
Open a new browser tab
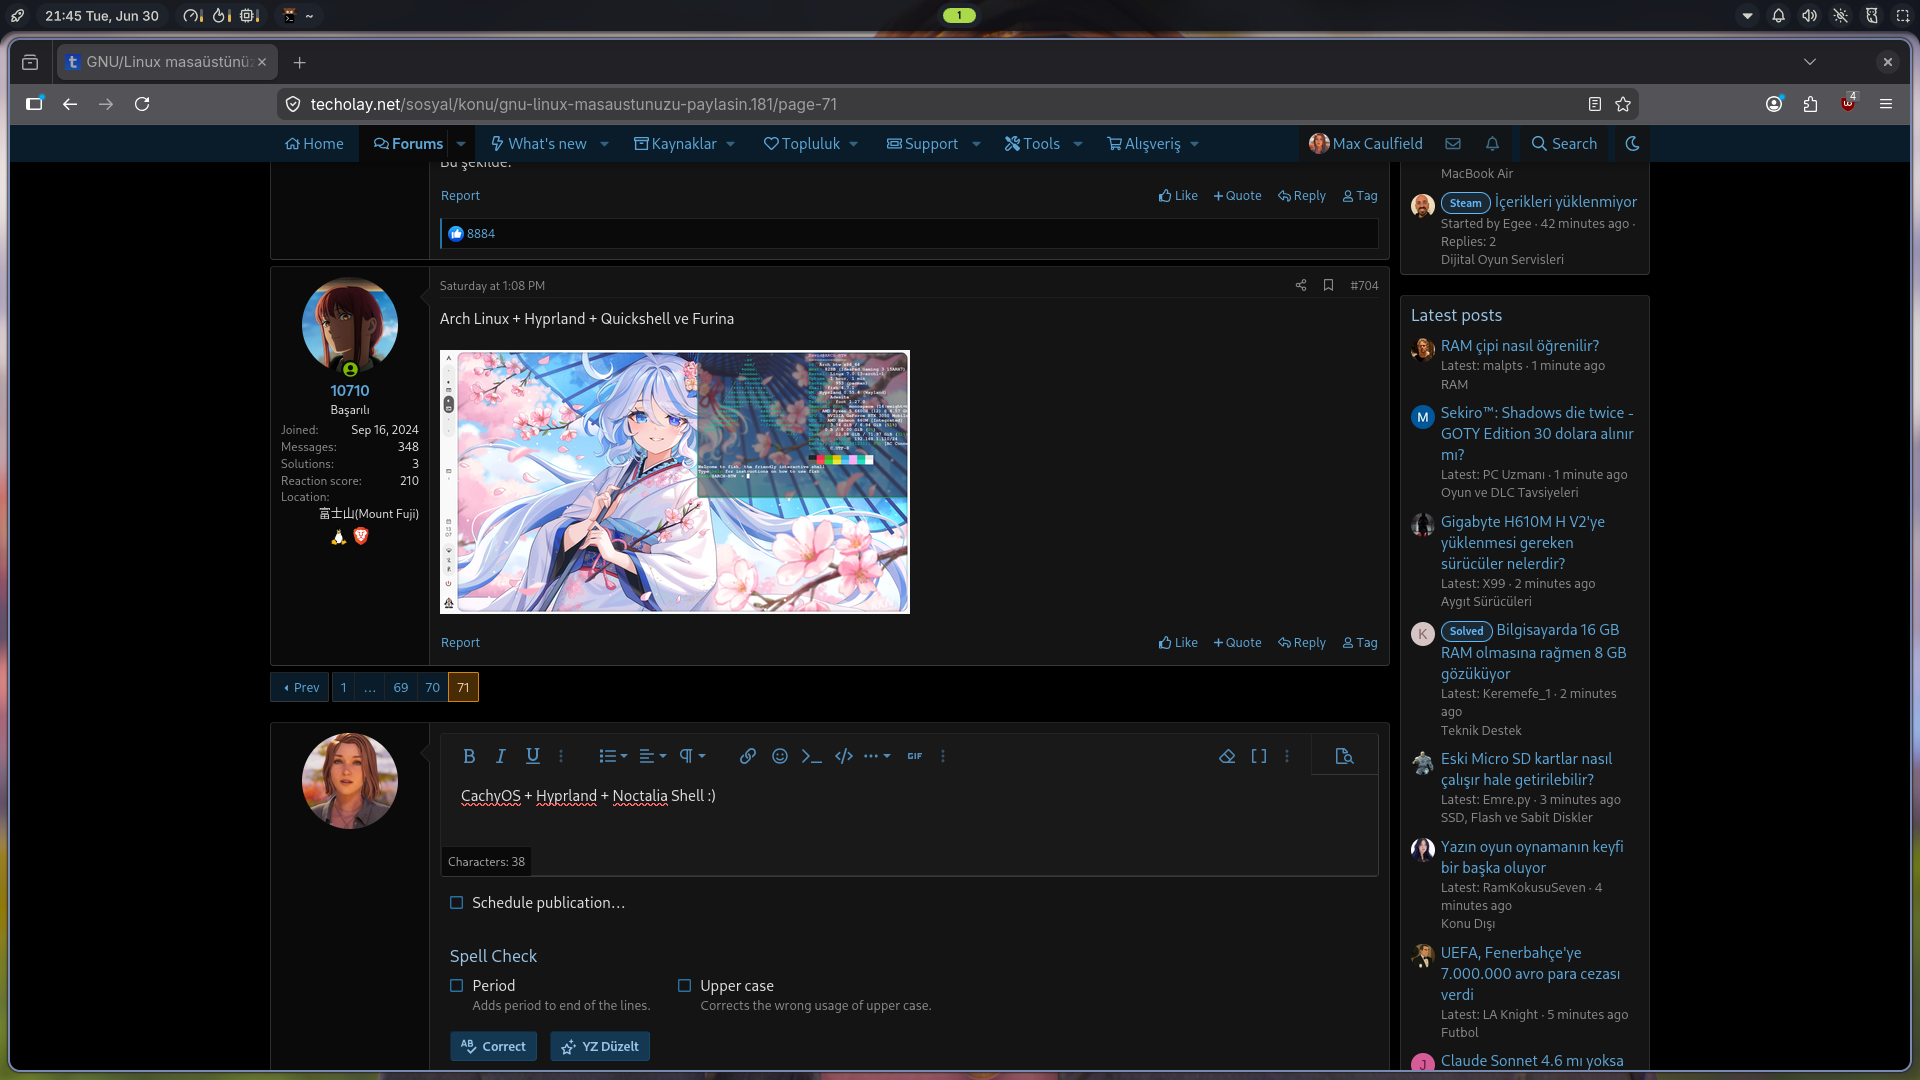coord(299,62)
